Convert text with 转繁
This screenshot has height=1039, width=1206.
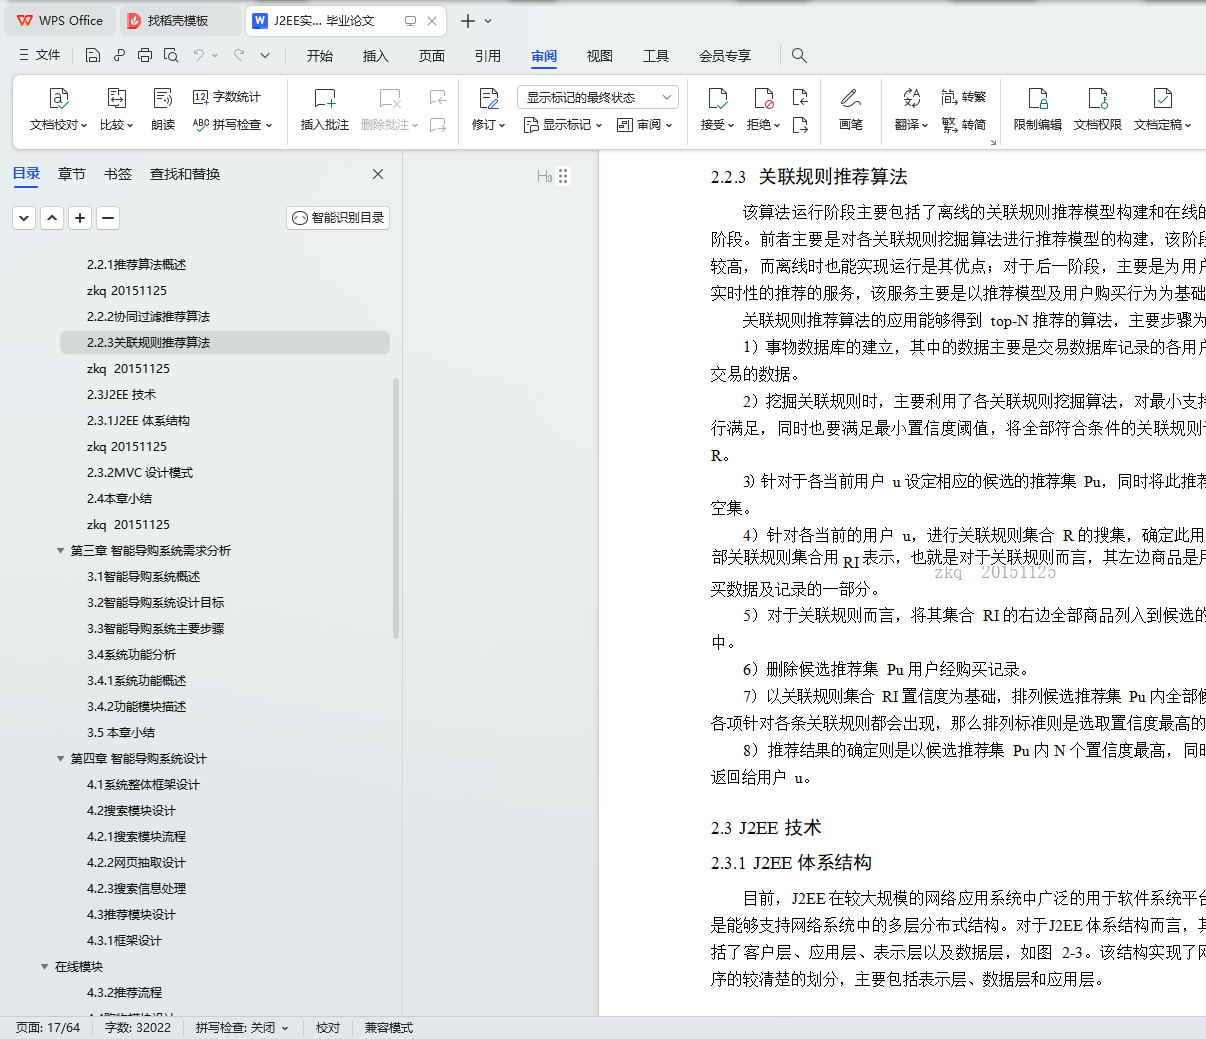pos(964,97)
